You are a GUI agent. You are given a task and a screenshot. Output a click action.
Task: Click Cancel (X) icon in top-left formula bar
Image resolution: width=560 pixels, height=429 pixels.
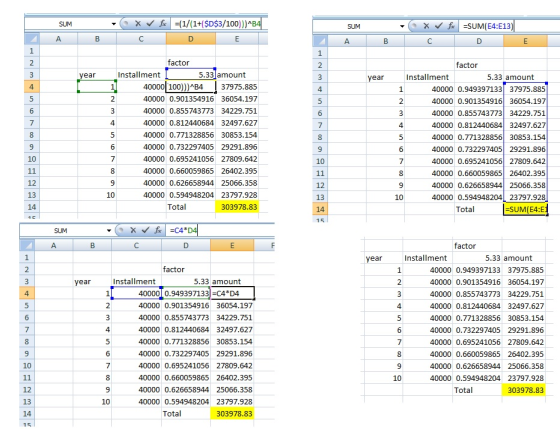coord(138,24)
